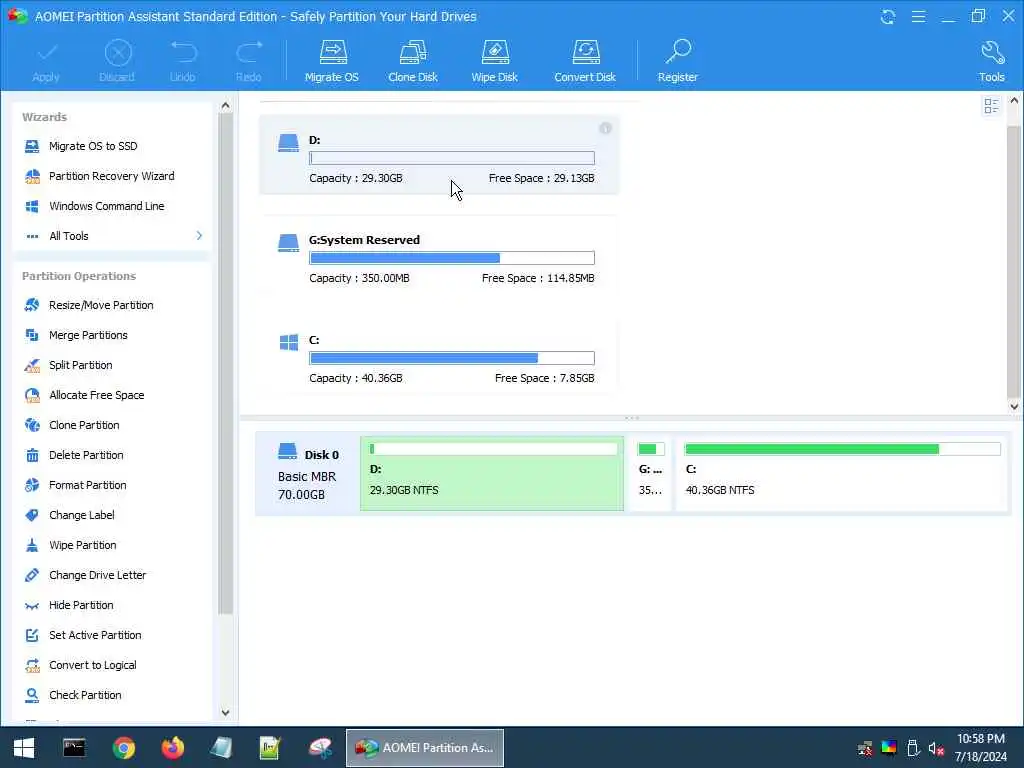
Task: Launch Firefox from taskbar
Action: click(172, 748)
